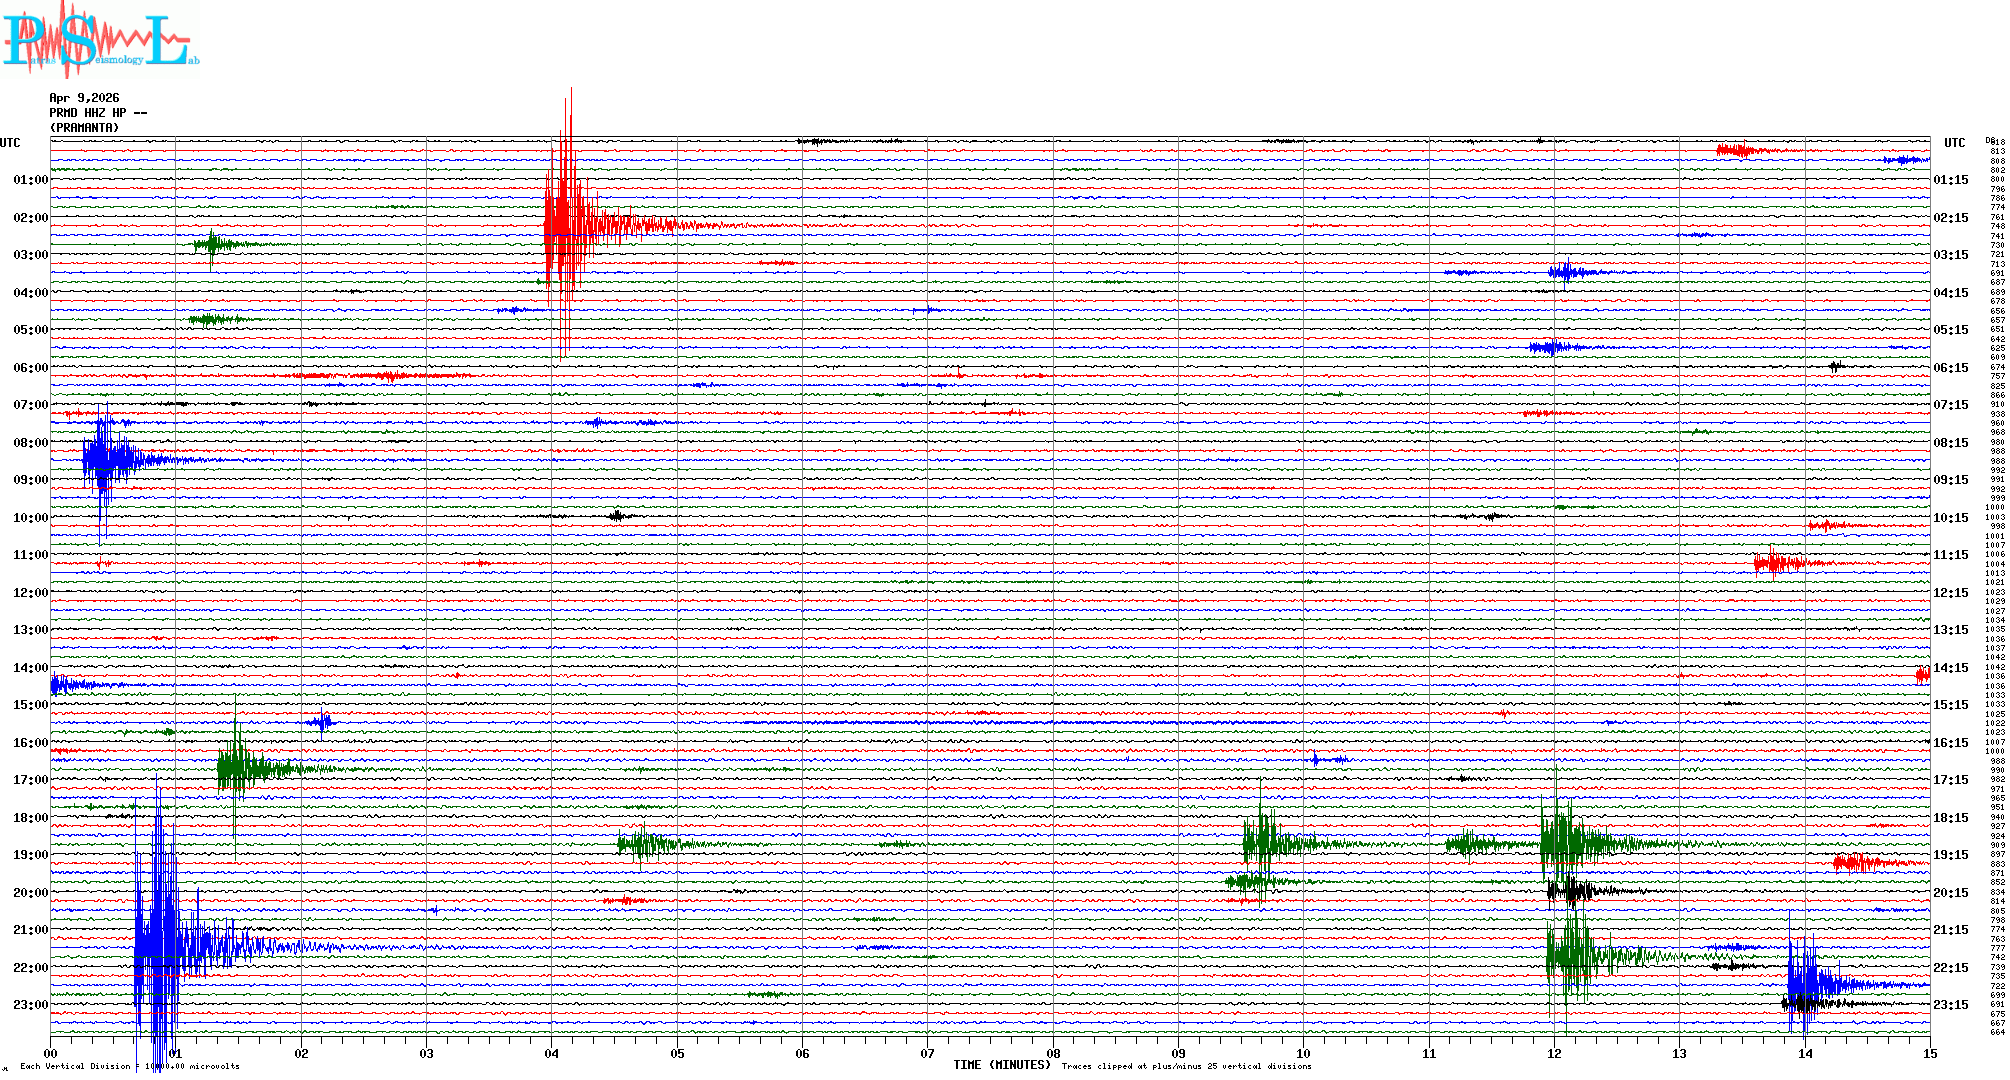Screen dimensions: 2010x1080
Task: Click the Apr 9,2026 date text
Action: click(x=84, y=98)
